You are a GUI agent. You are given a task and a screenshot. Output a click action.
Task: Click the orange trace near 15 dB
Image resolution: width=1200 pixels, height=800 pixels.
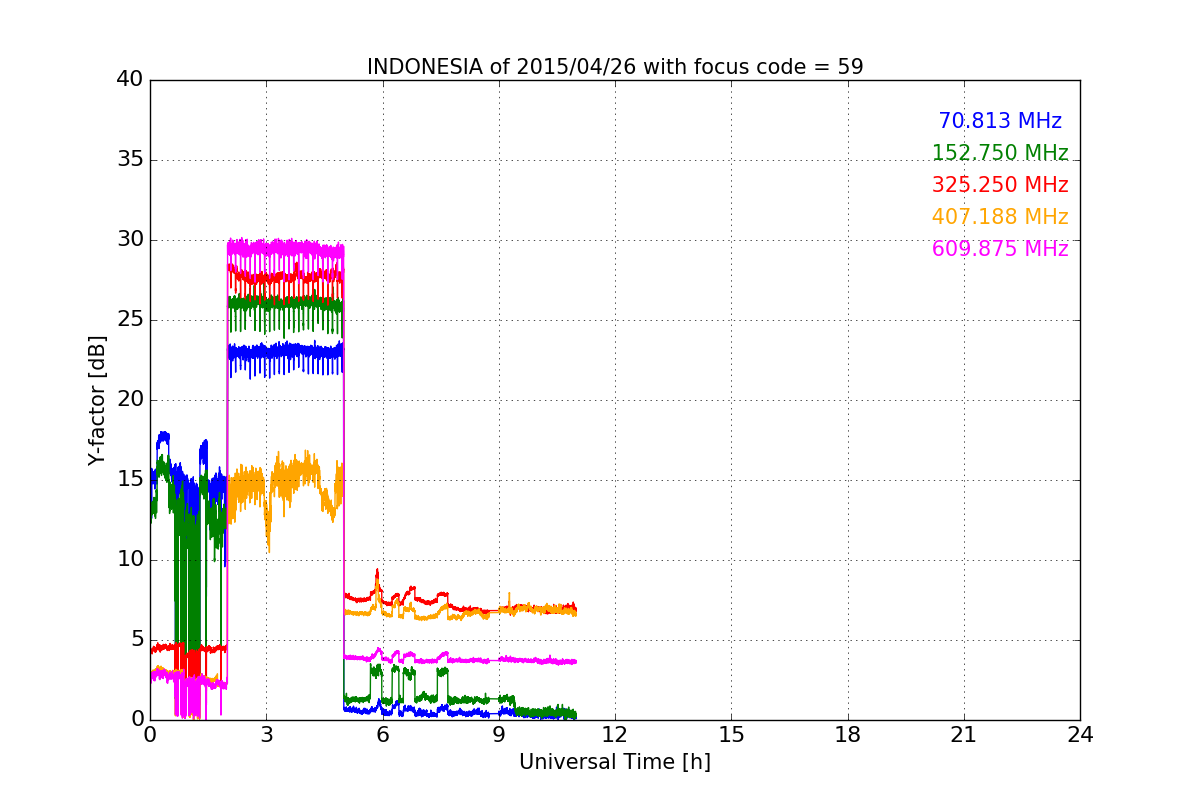click(286, 485)
